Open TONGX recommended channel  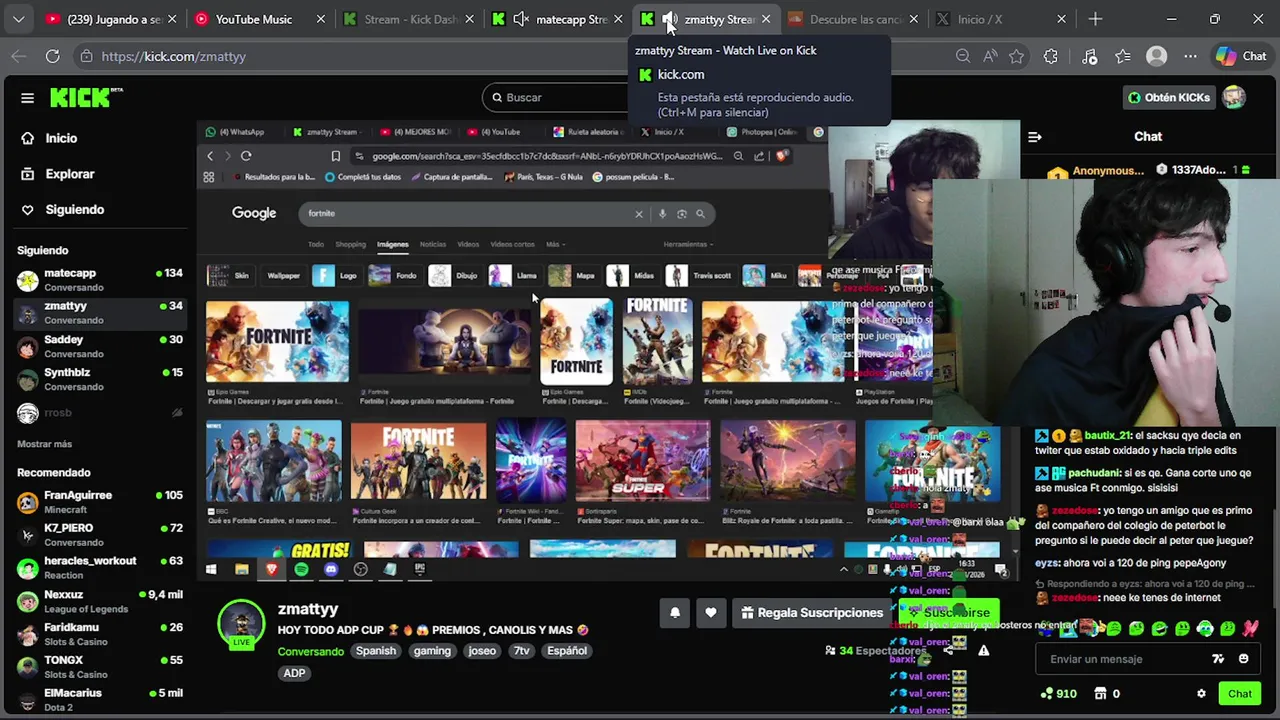click(100, 667)
